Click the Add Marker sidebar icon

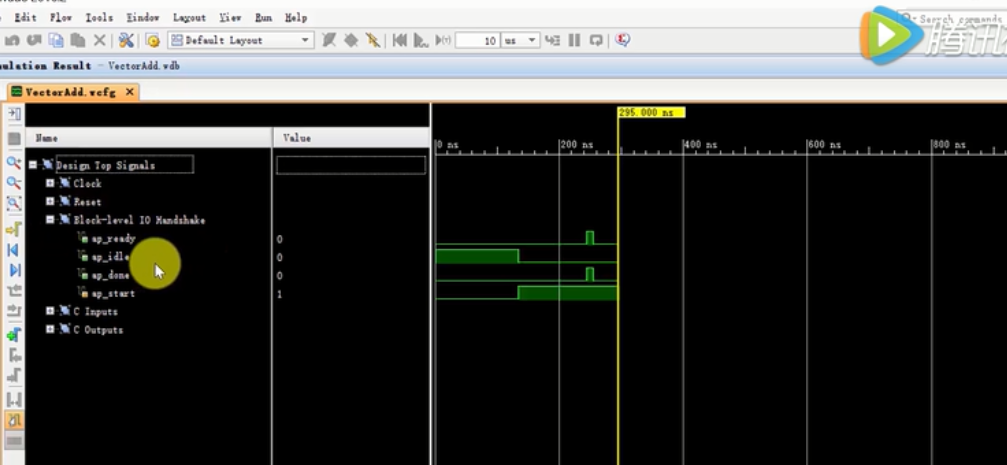(14, 335)
